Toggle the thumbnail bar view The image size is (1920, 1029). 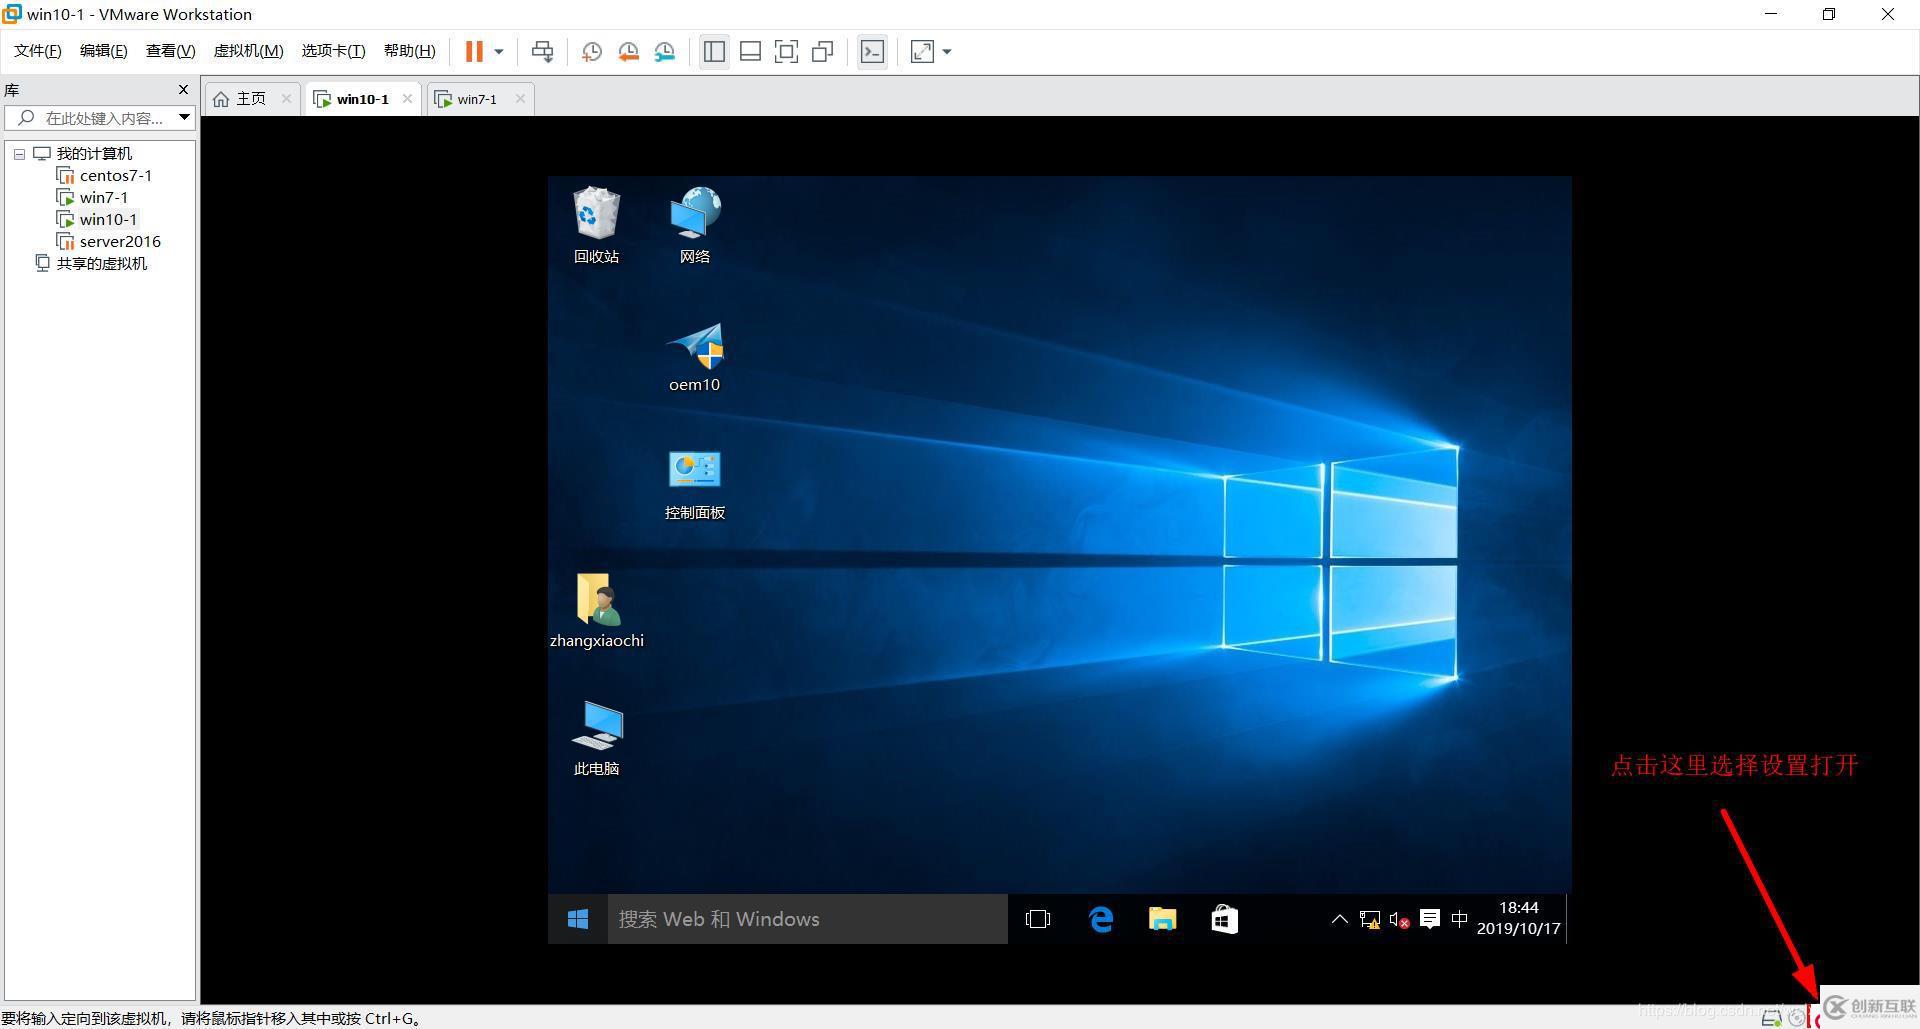click(x=750, y=52)
